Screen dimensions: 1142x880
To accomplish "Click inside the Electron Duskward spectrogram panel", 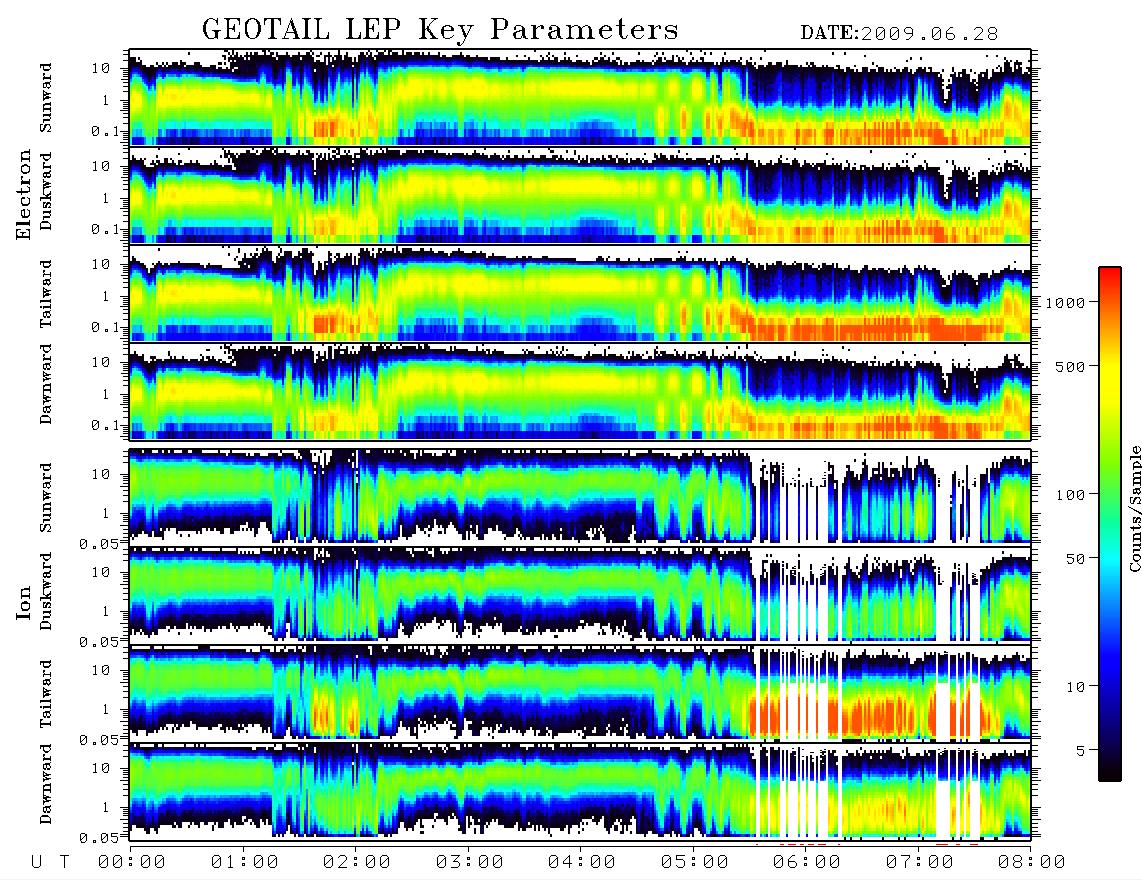I will [x=580, y=195].
